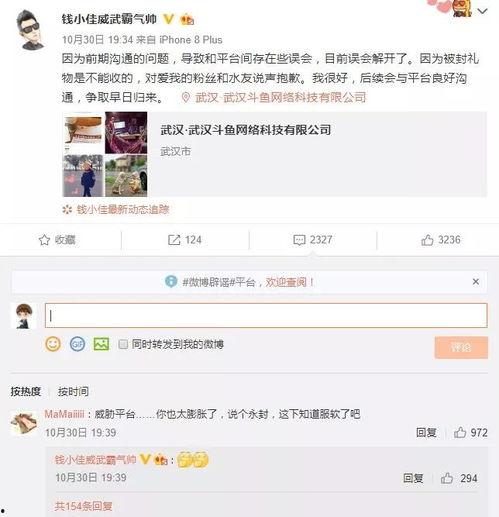Image resolution: width=499 pixels, height=517 pixels.
Task: Open 欢迎查阅 link in notice banner
Action: 286,282
